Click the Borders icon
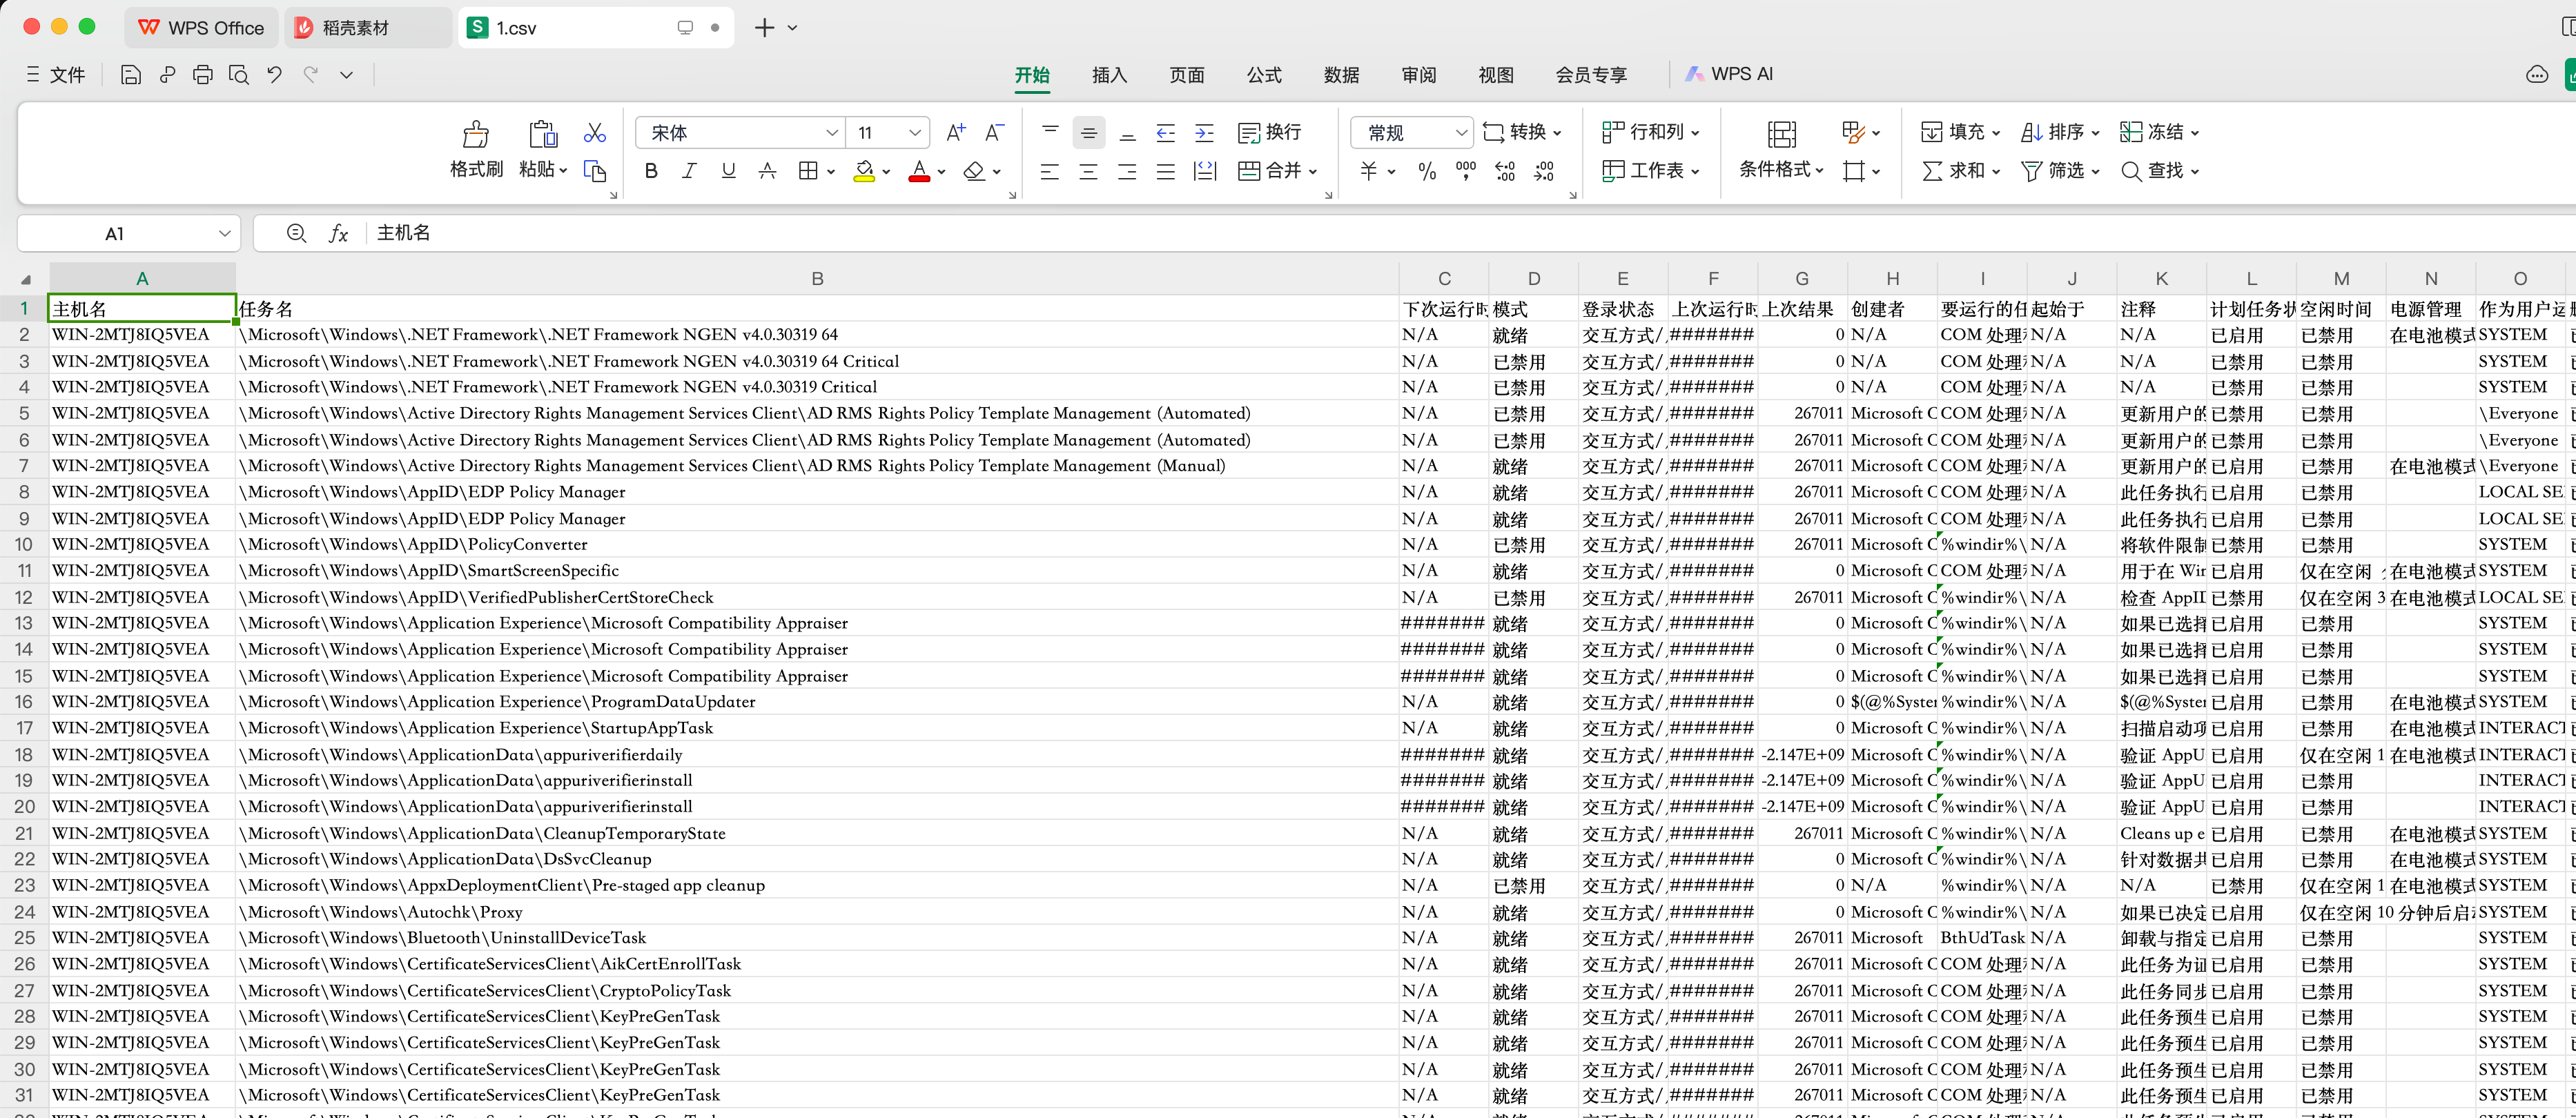 tap(808, 171)
